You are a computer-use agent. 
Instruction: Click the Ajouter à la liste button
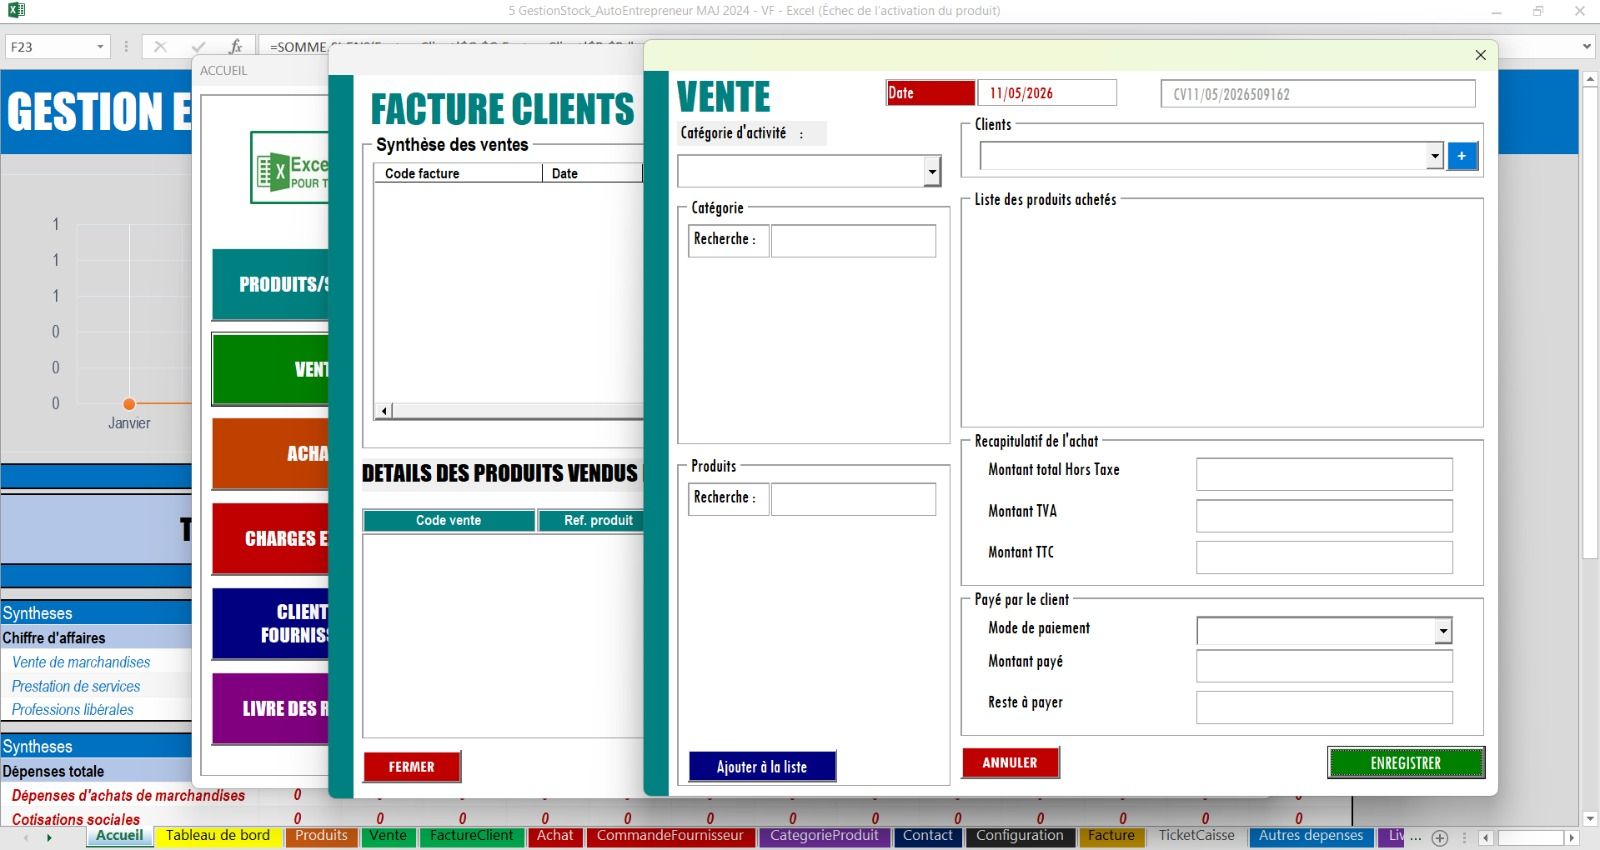(x=762, y=767)
